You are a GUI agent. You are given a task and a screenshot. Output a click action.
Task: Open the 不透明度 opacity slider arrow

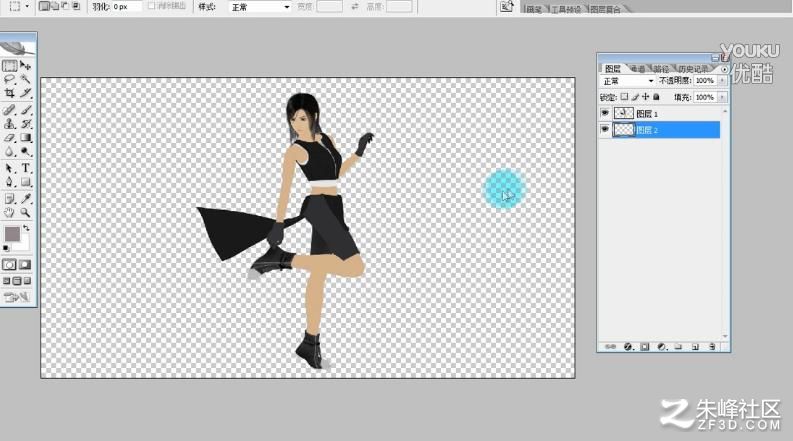722,80
